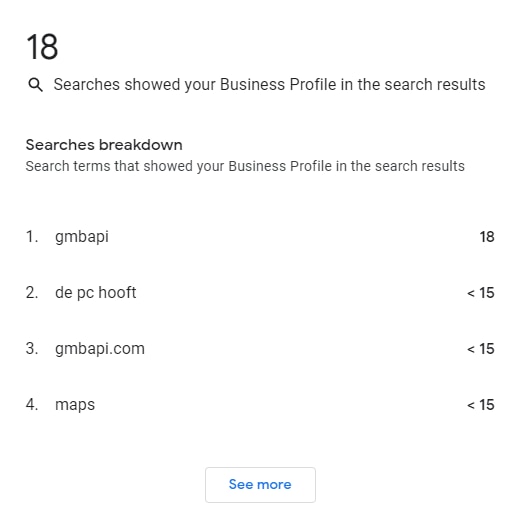Select the maps search term

[75, 405]
